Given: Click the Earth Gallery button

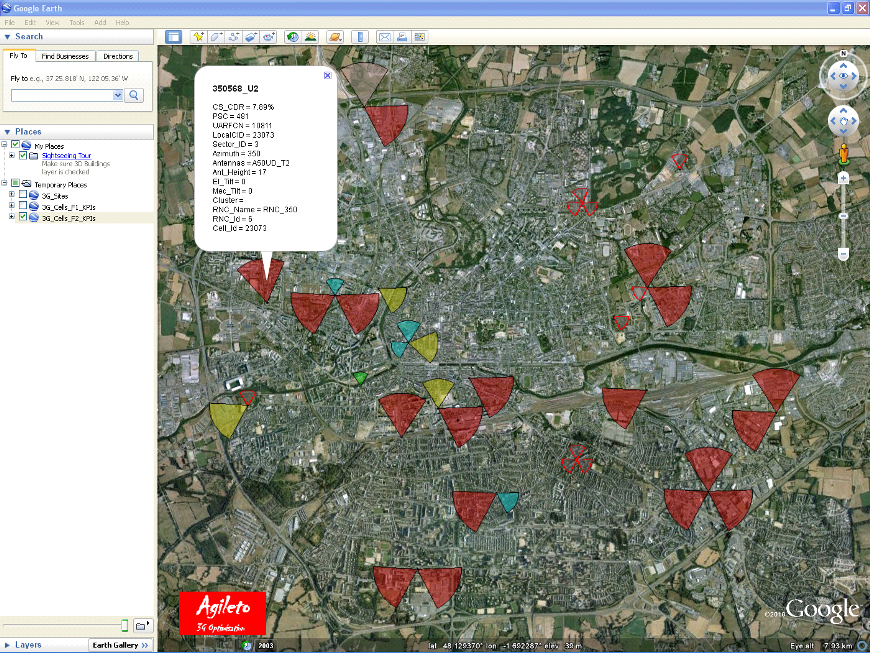Looking at the screenshot, I should (119, 645).
